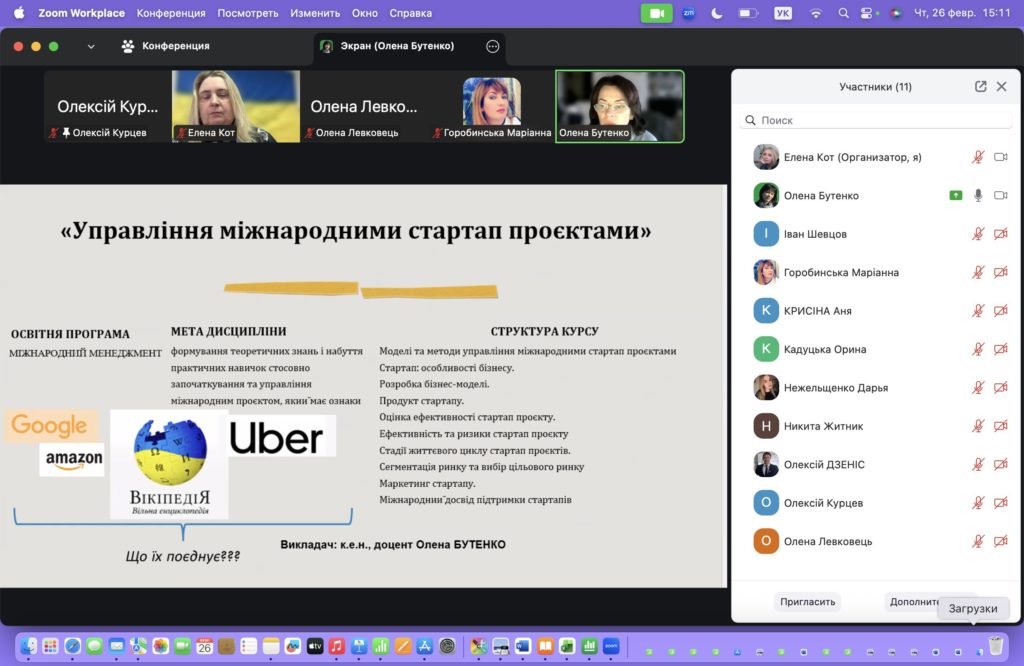Click the Пригласить button
Image resolution: width=1024 pixels, height=666 pixels.
[x=807, y=602]
